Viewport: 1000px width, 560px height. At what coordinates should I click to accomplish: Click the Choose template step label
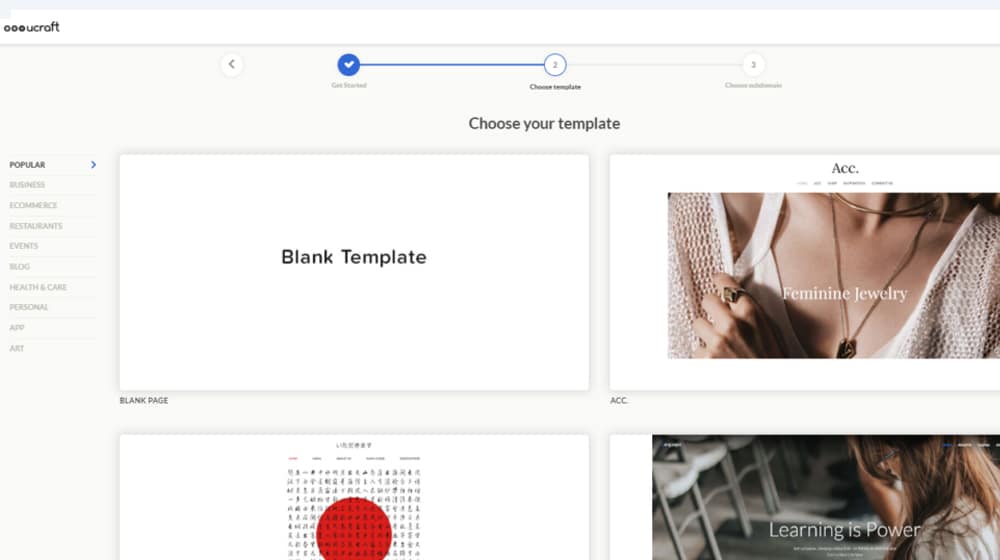555,87
